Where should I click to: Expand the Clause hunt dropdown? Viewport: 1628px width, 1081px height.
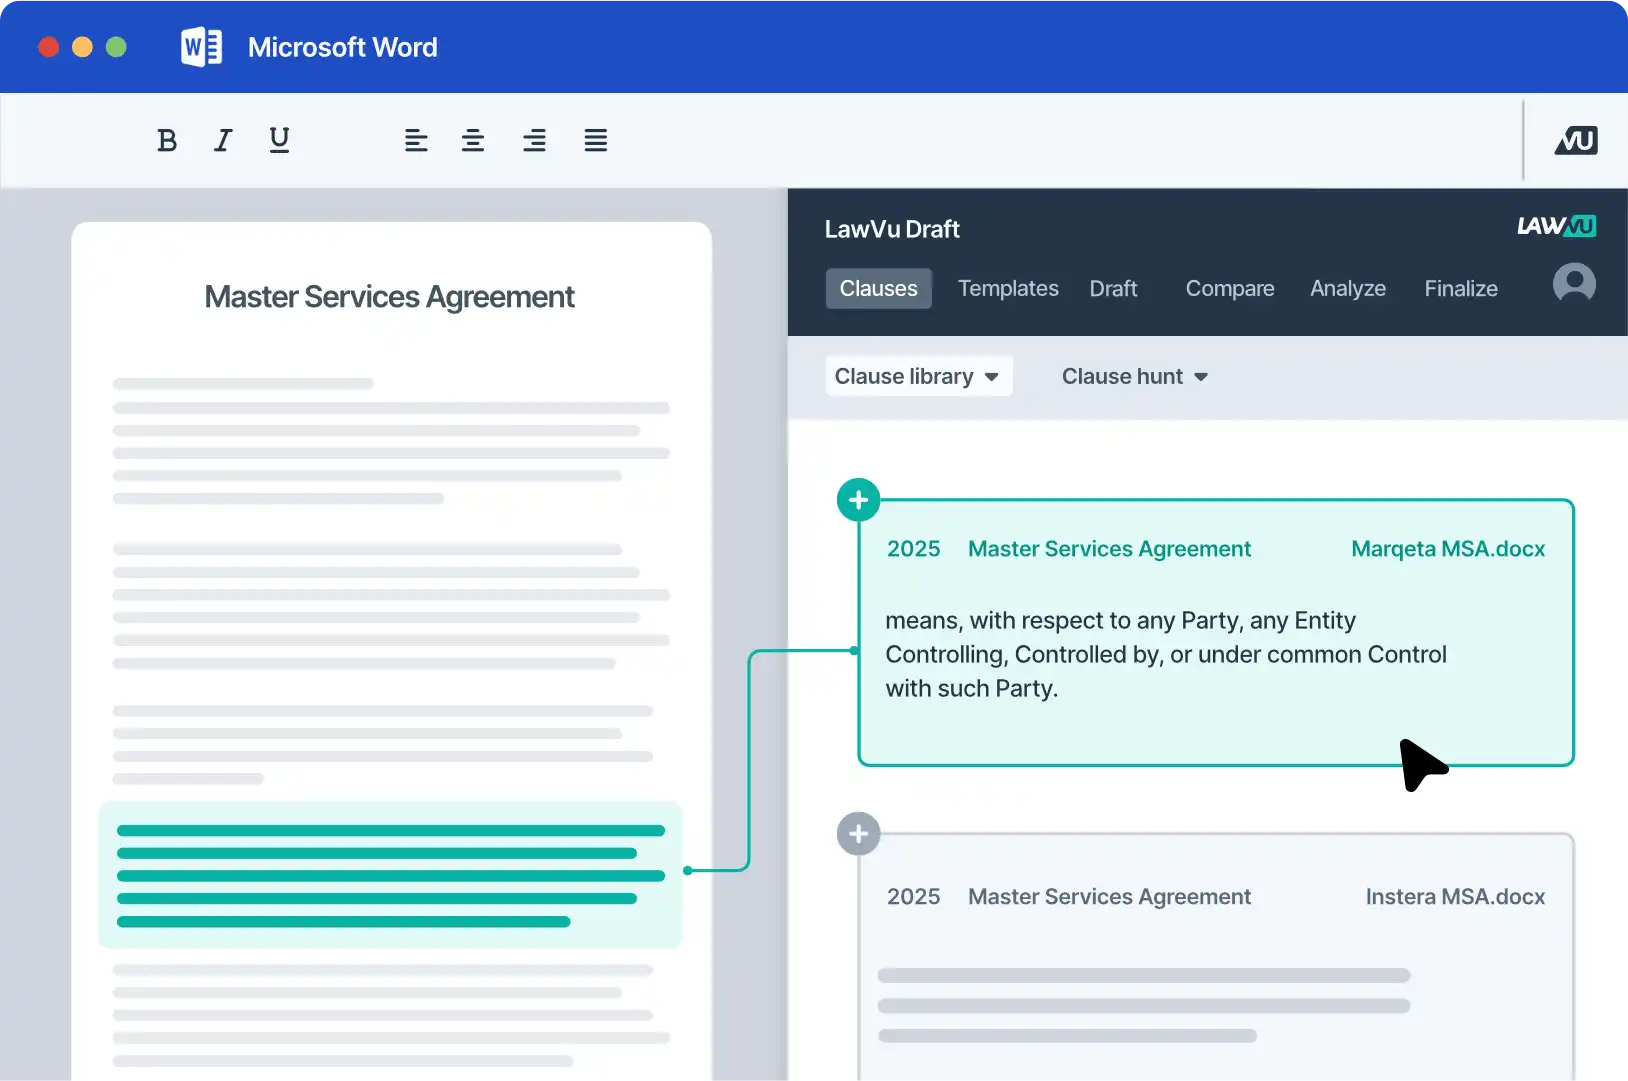point(1133,376)
